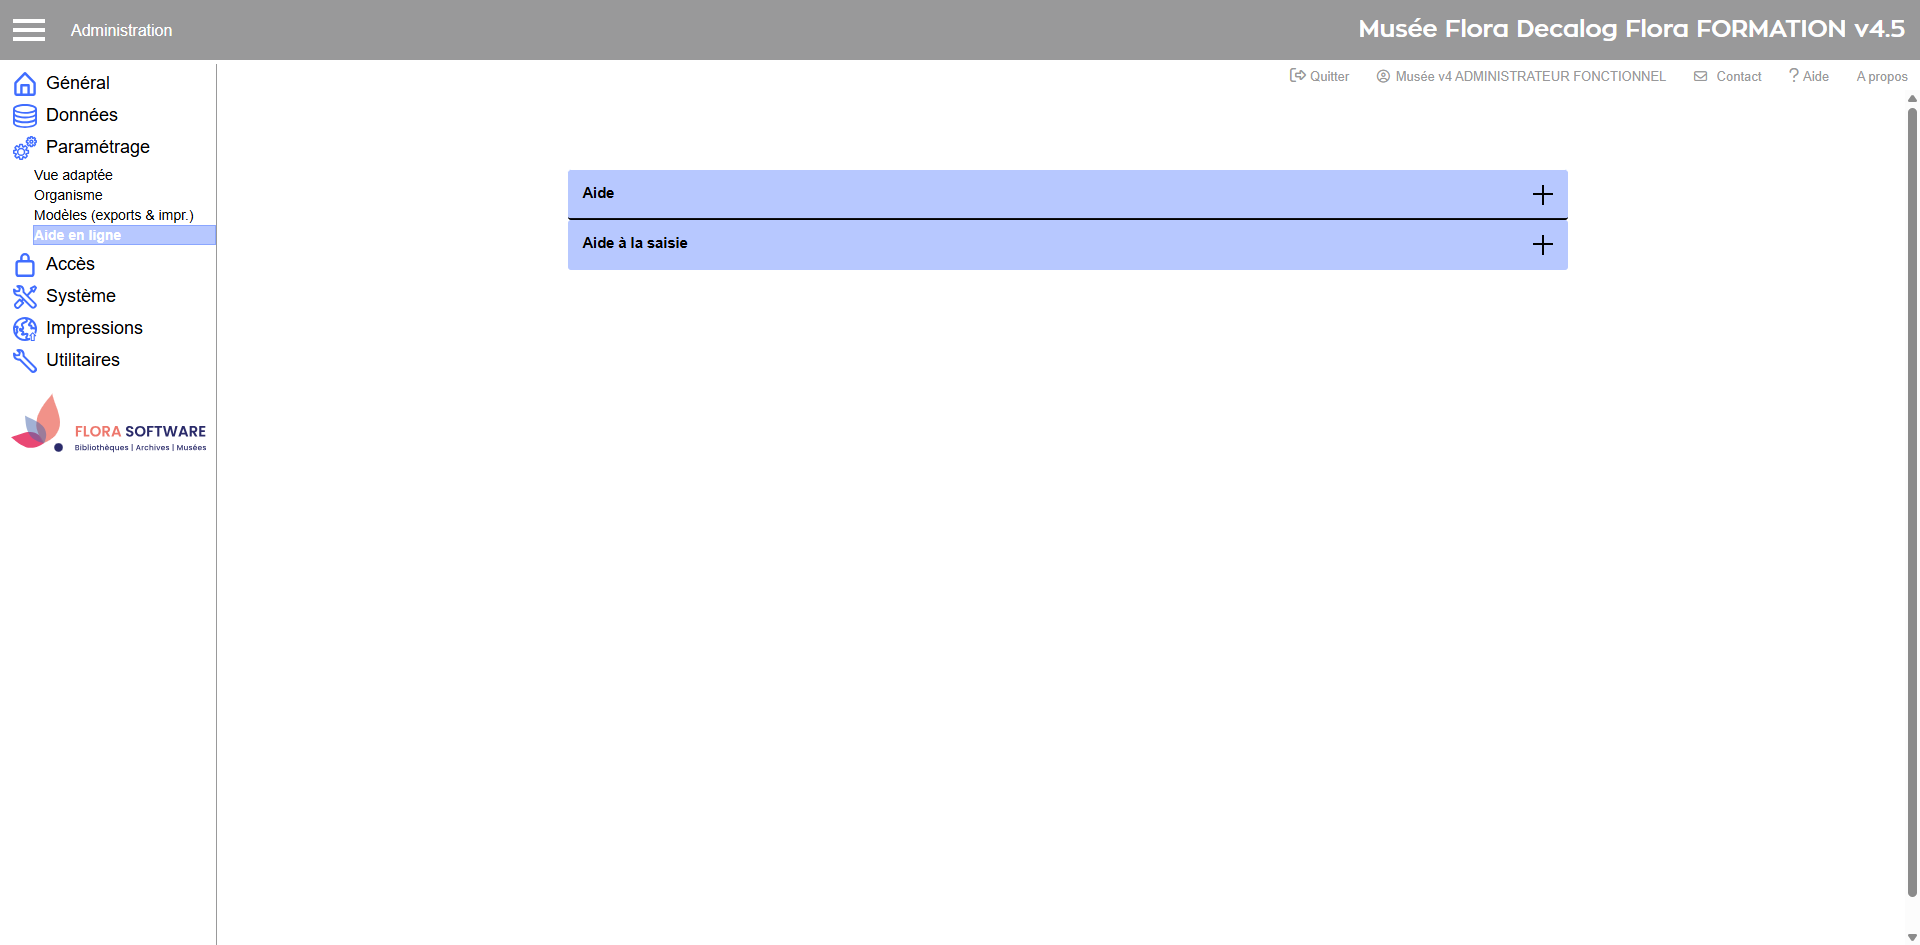Viewport: 1920px width, 945px height.
Task: Click the Accès padlock icon
Action: pos(25,265)
